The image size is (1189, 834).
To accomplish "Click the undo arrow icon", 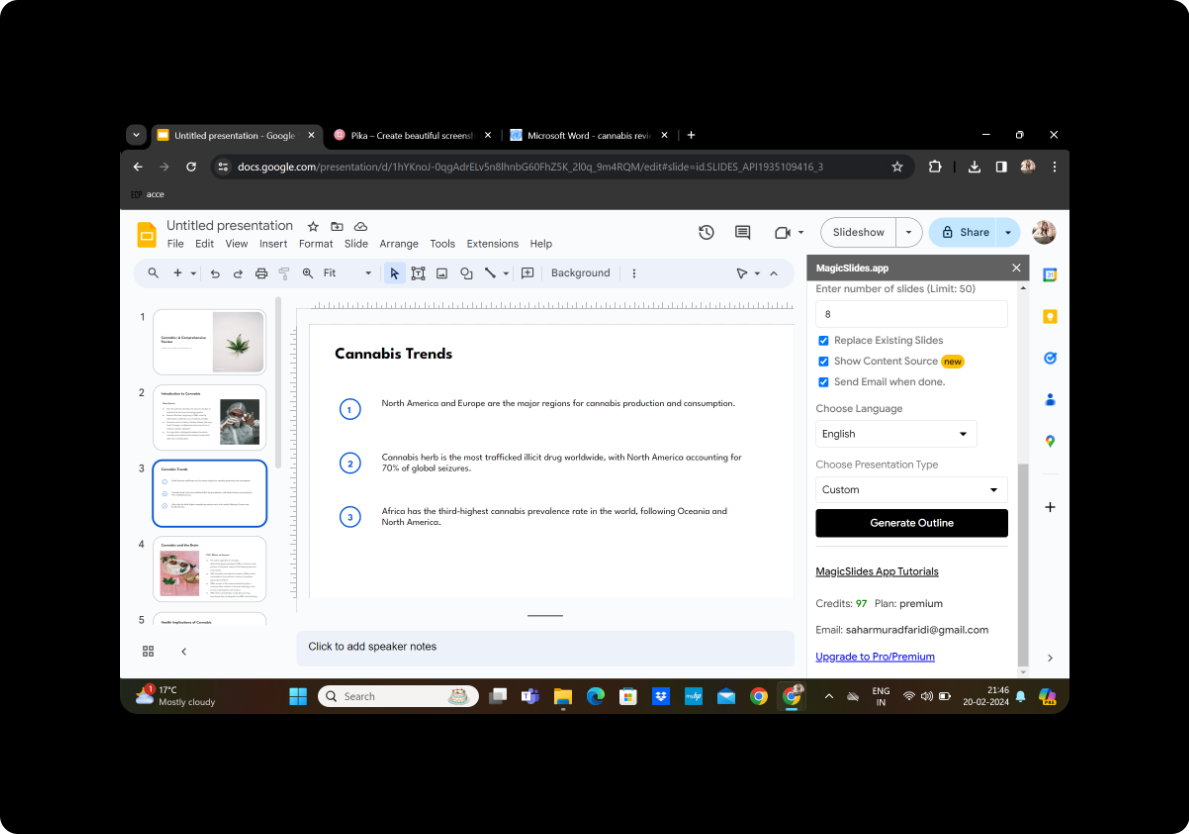I will coord(215,273).
